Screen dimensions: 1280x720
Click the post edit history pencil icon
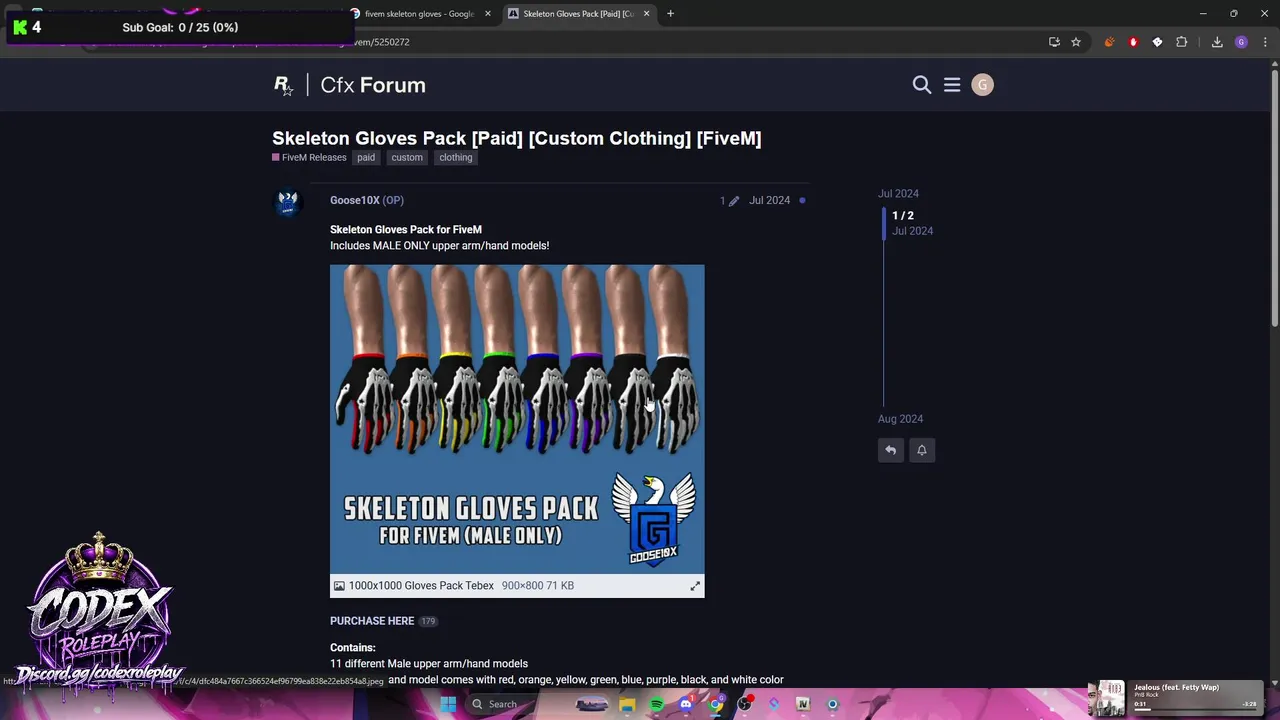click(x=734, y=201)
